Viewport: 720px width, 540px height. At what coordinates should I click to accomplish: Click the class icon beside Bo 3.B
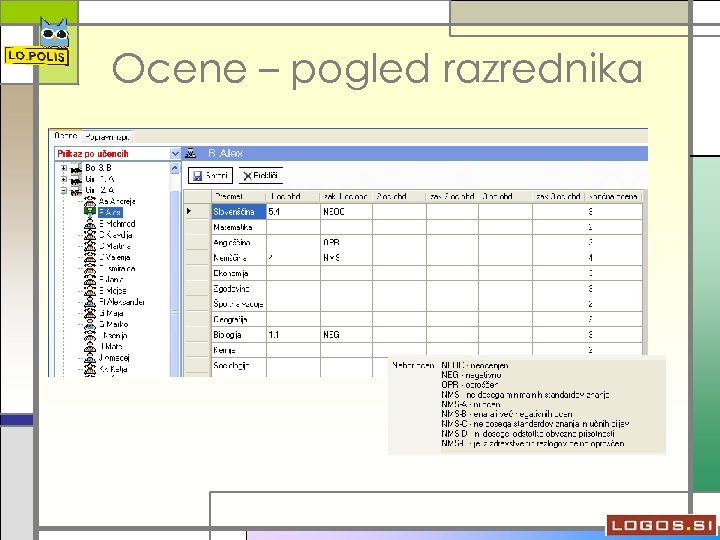pos(76,169)
